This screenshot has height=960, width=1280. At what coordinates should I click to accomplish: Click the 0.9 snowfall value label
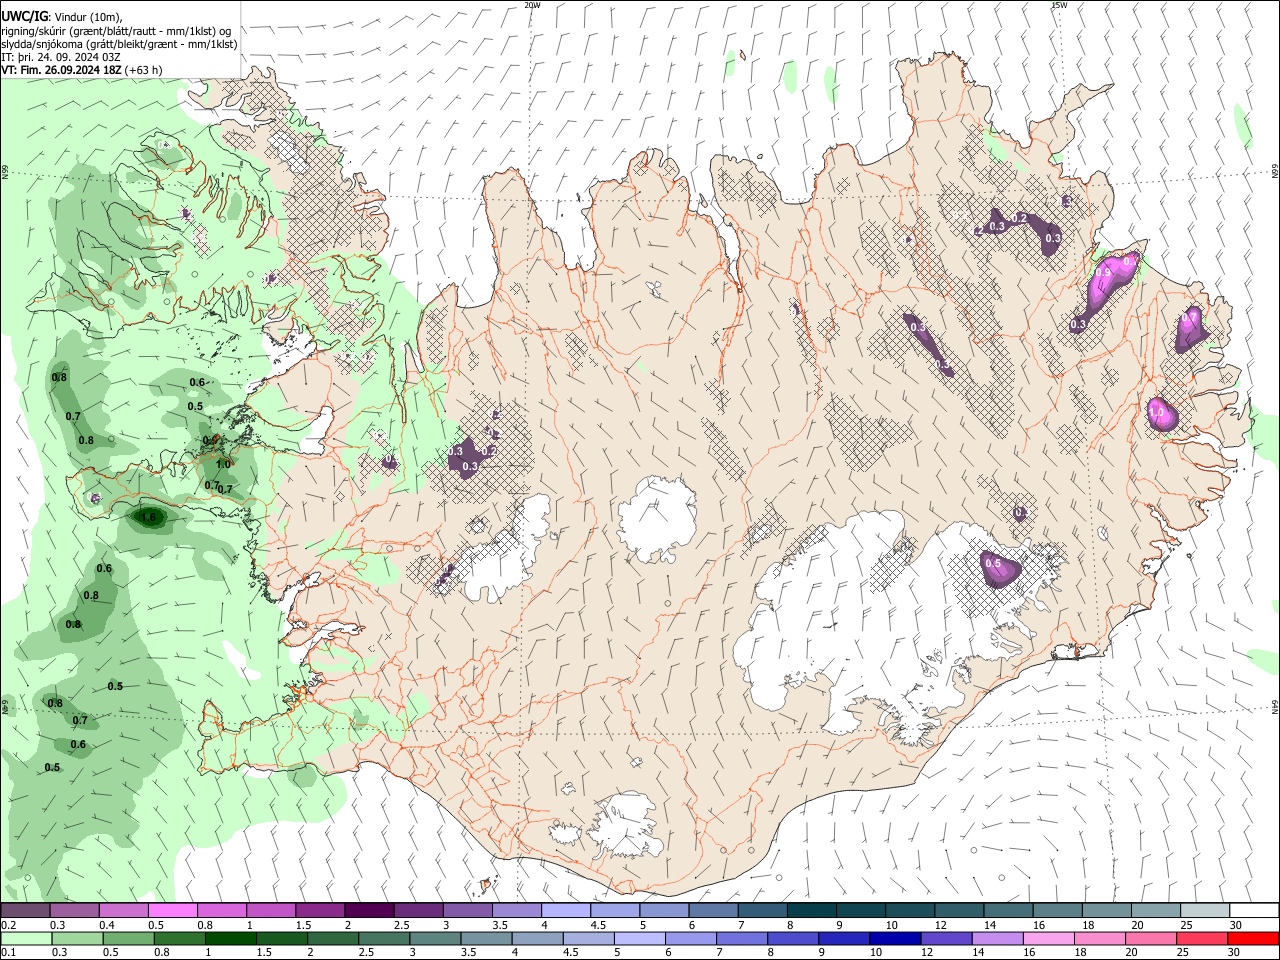tap(1103, 272)
